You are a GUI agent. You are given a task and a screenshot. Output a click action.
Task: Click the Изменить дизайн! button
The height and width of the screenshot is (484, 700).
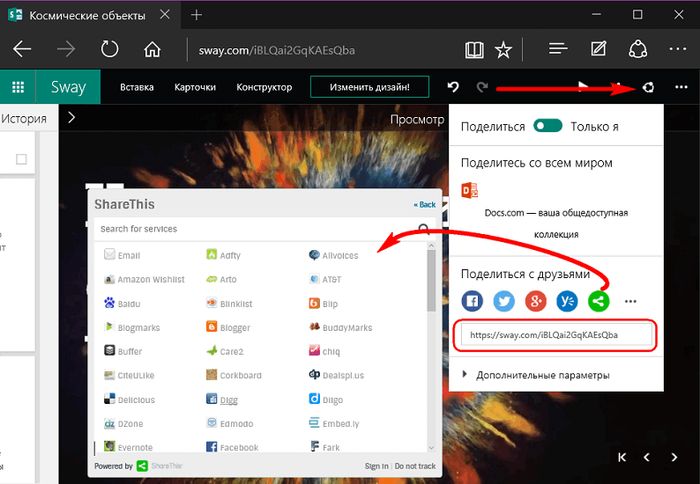(x=370, y=87)
